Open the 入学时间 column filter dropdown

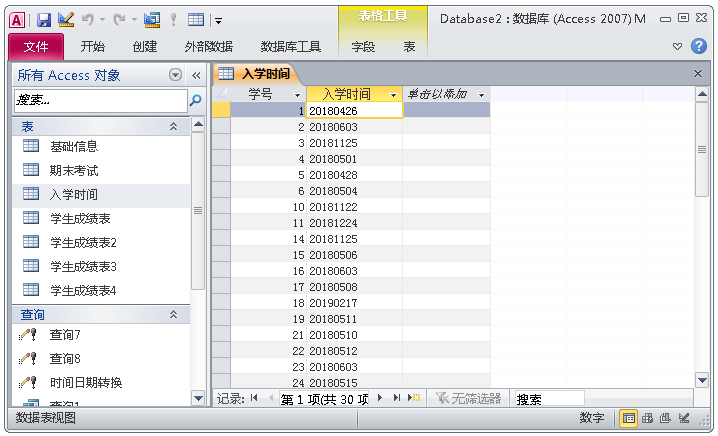pyautogui.click(x=393, y=95)
